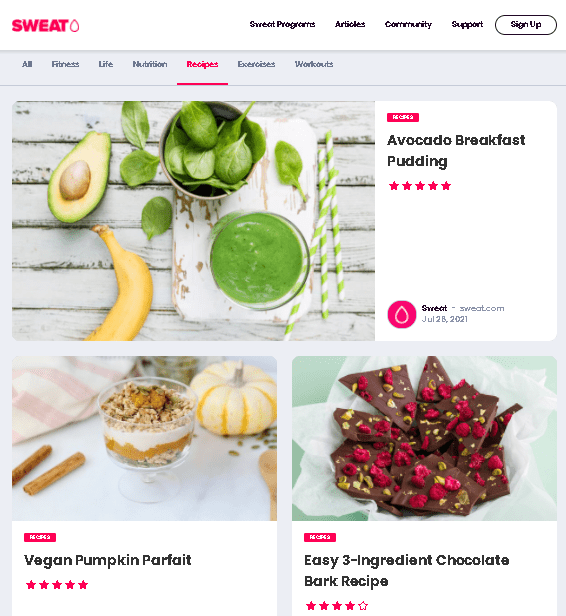Screen dimensions: 566x616
Task: Click the Recipe tag above Chocolate Bark Recipe
Action: (320, 537)
